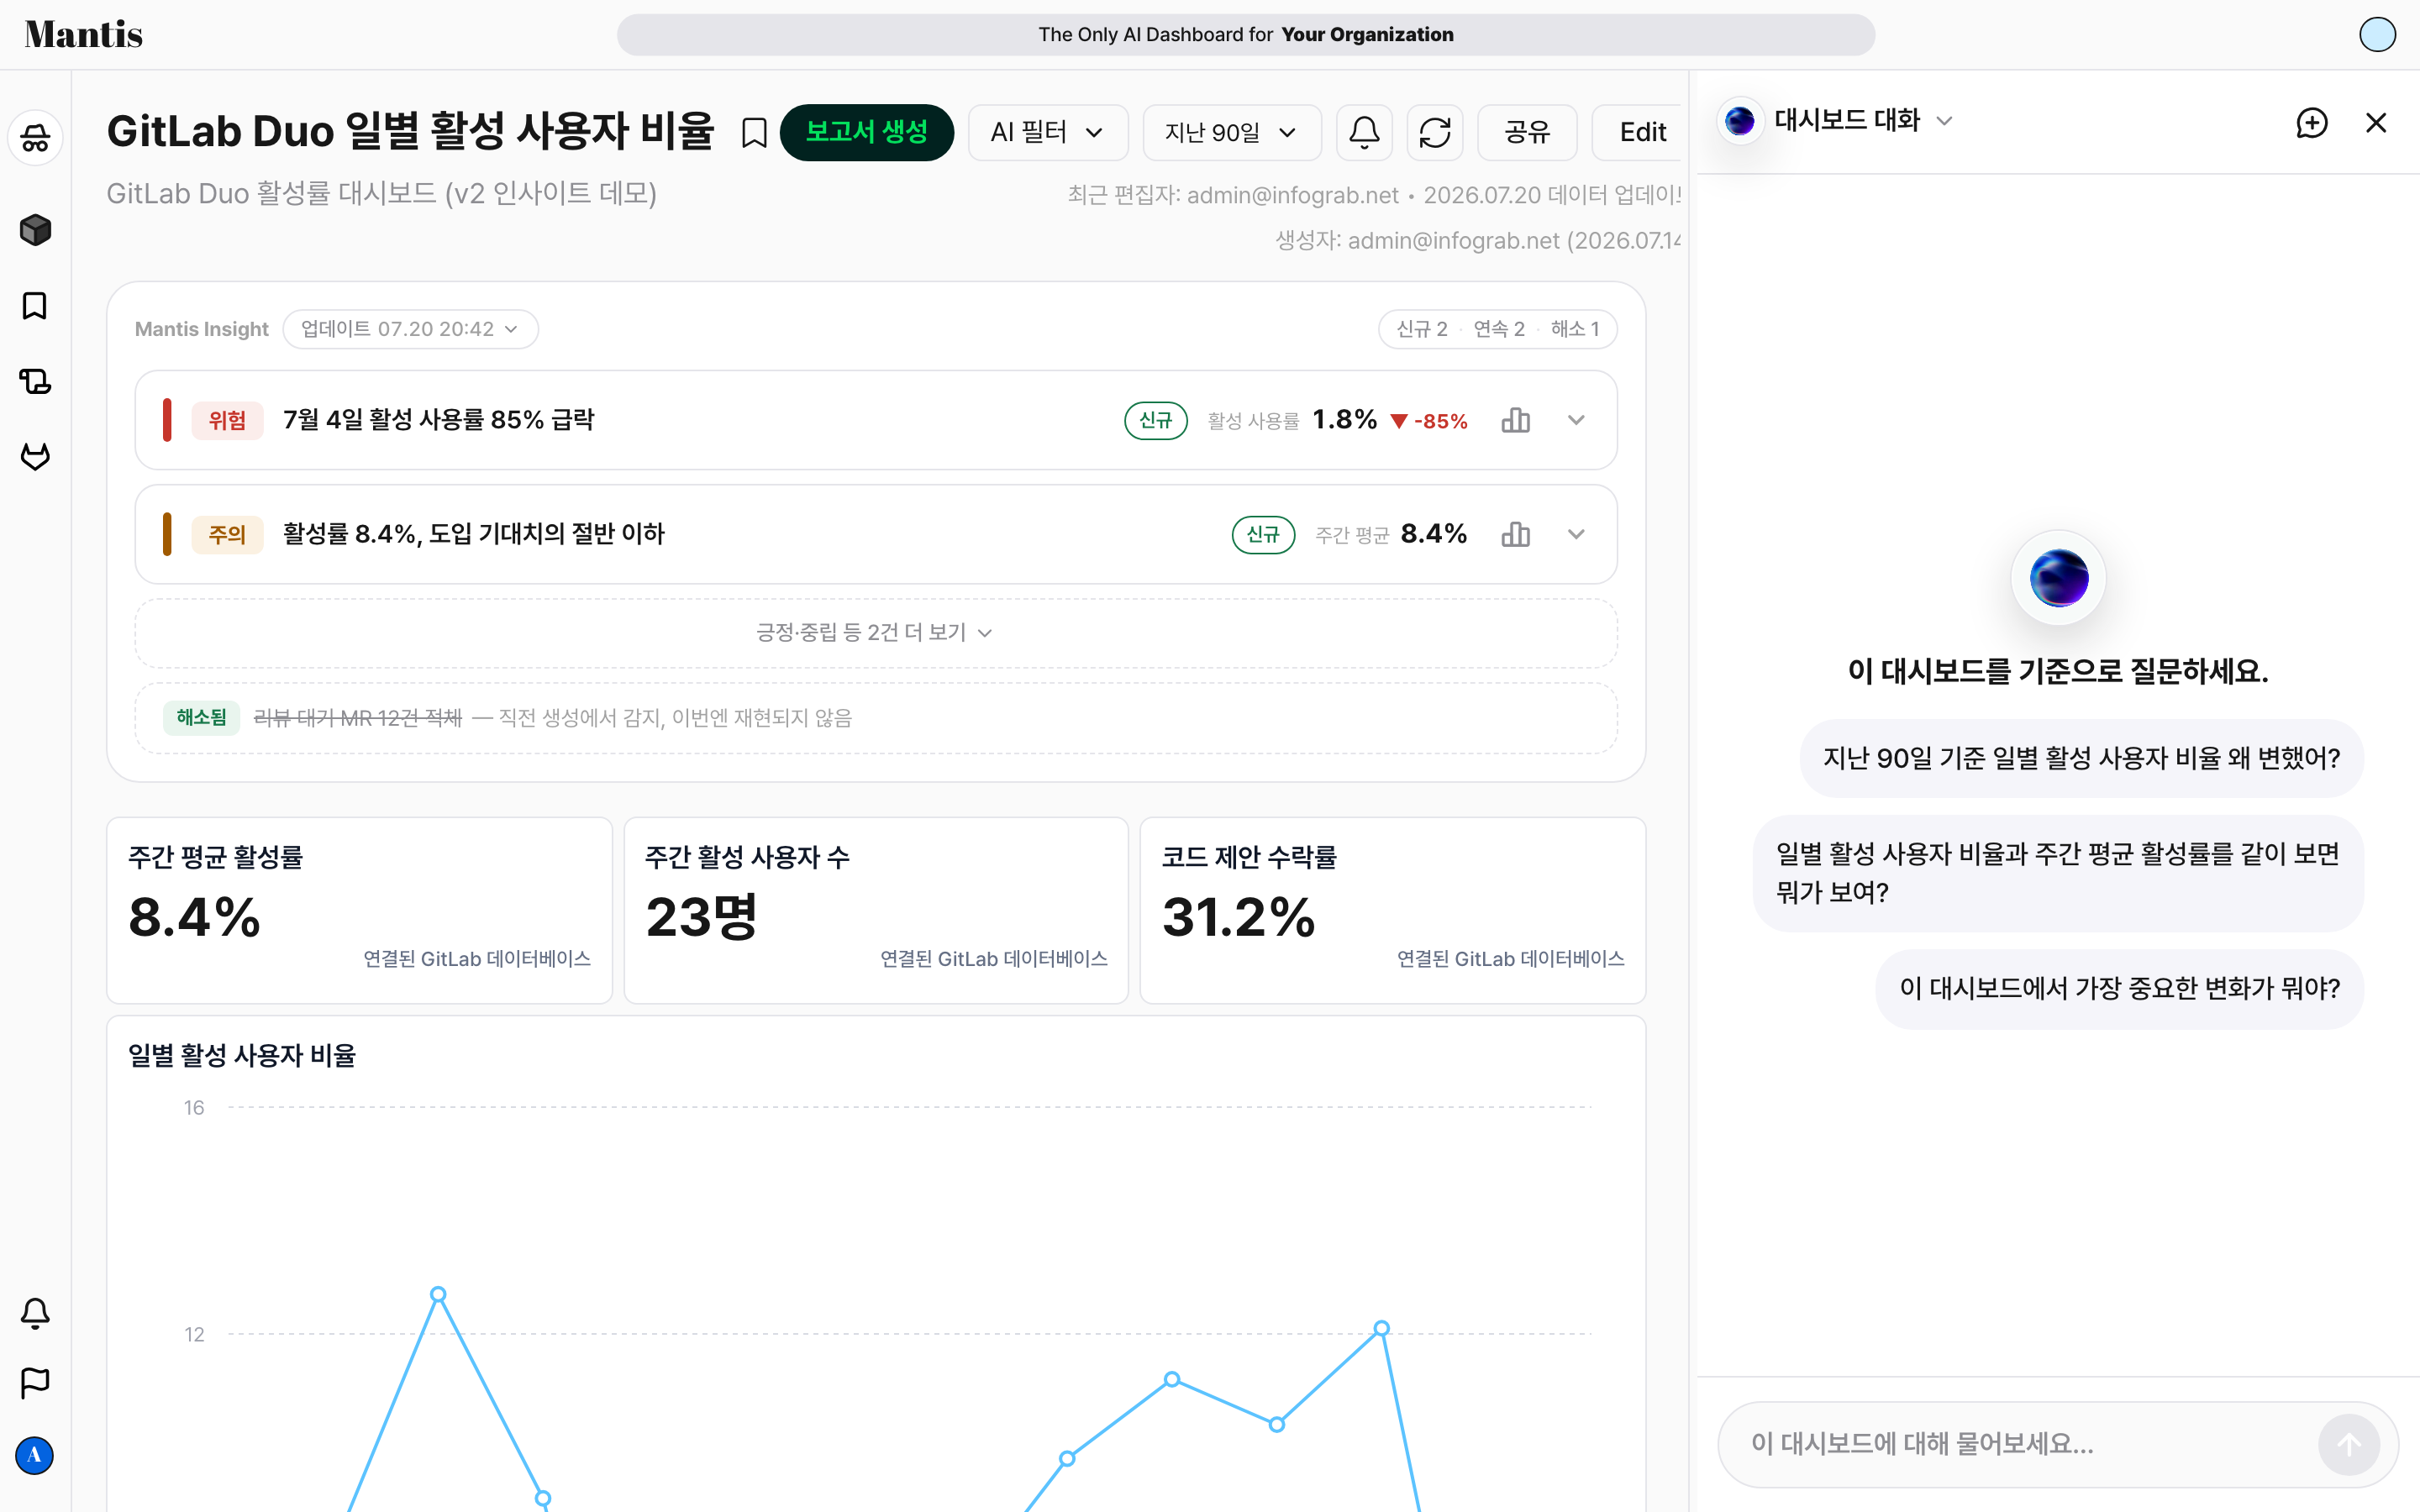
Task: Bookmark this dashboard next to the title
Action: point(754,132)
